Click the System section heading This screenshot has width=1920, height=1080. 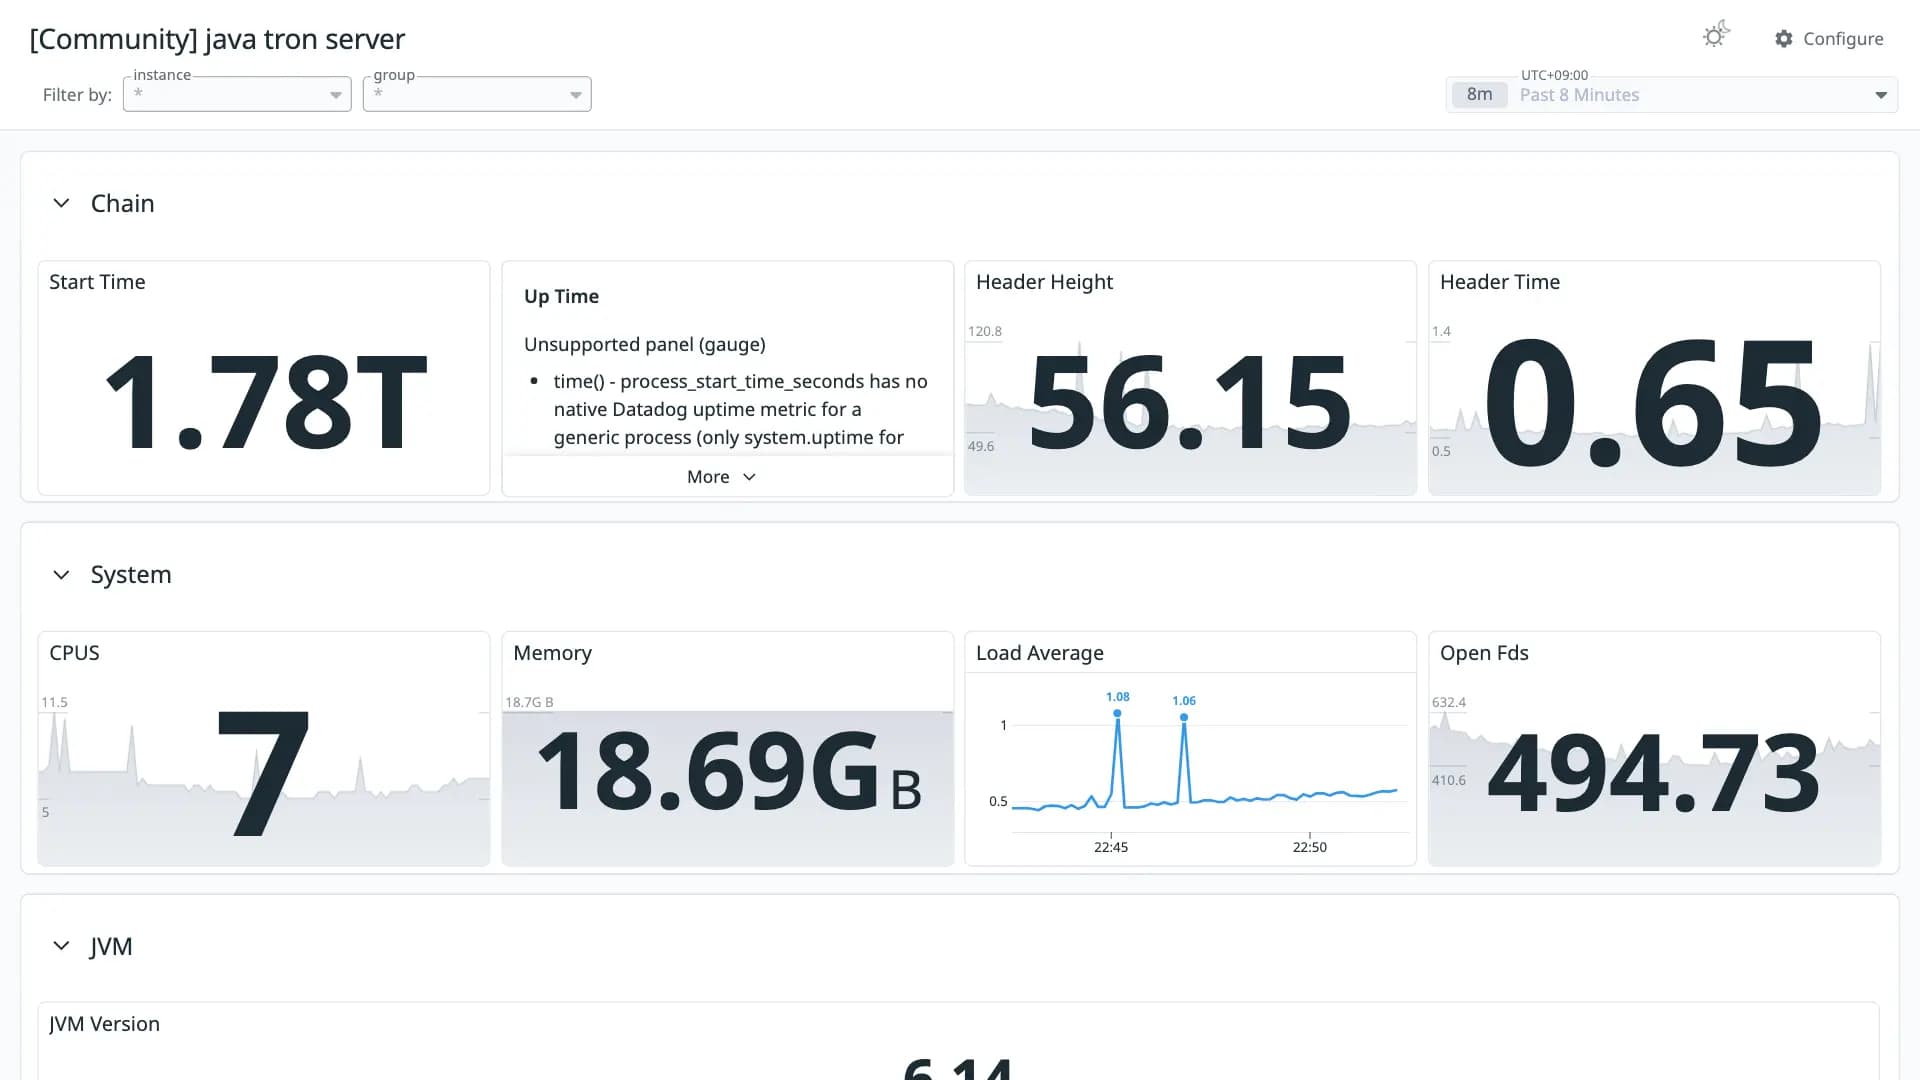(131, 575)
